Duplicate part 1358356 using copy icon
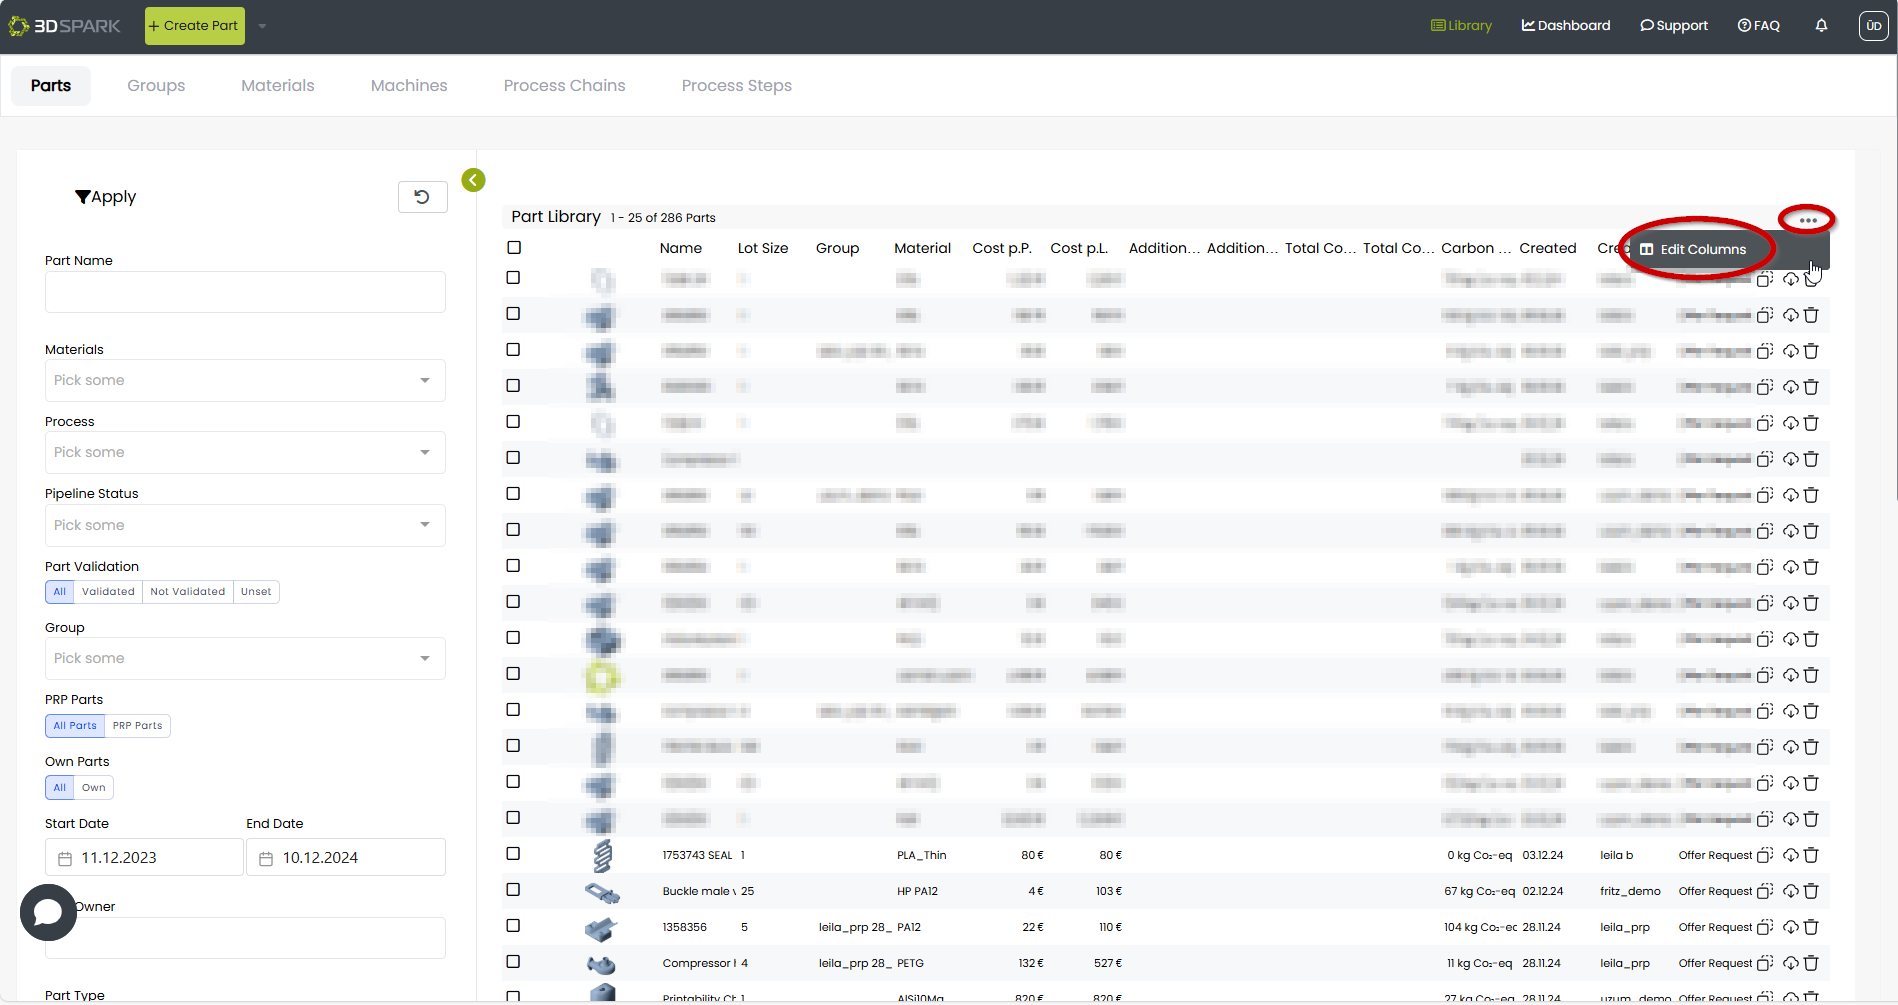 coord(1765,927)
